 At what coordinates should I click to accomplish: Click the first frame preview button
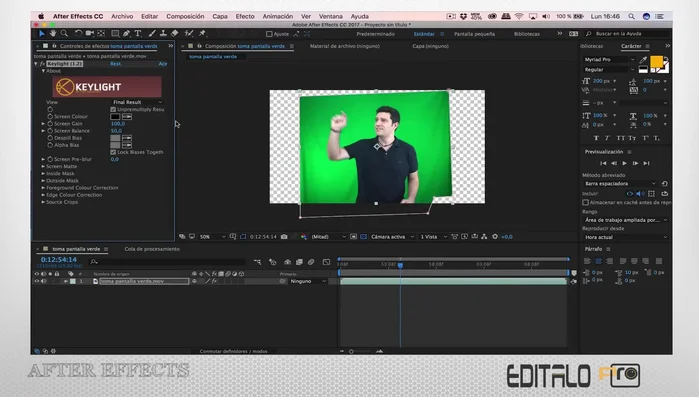tap(603, 164)
